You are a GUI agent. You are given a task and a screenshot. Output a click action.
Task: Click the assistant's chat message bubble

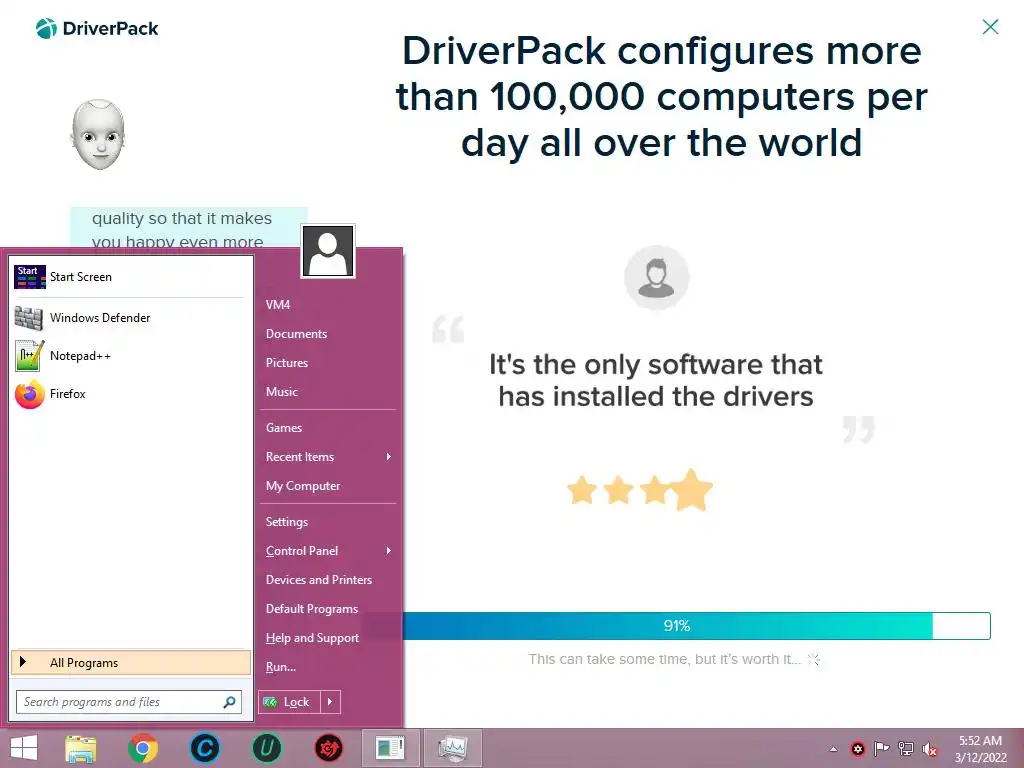(x=189, y=229)
